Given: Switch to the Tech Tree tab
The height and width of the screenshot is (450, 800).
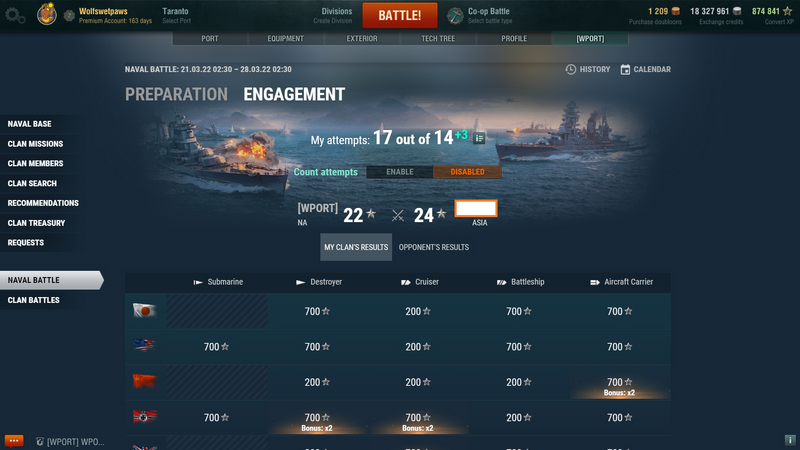Looking at the screenshot, I should coord(438,38).
